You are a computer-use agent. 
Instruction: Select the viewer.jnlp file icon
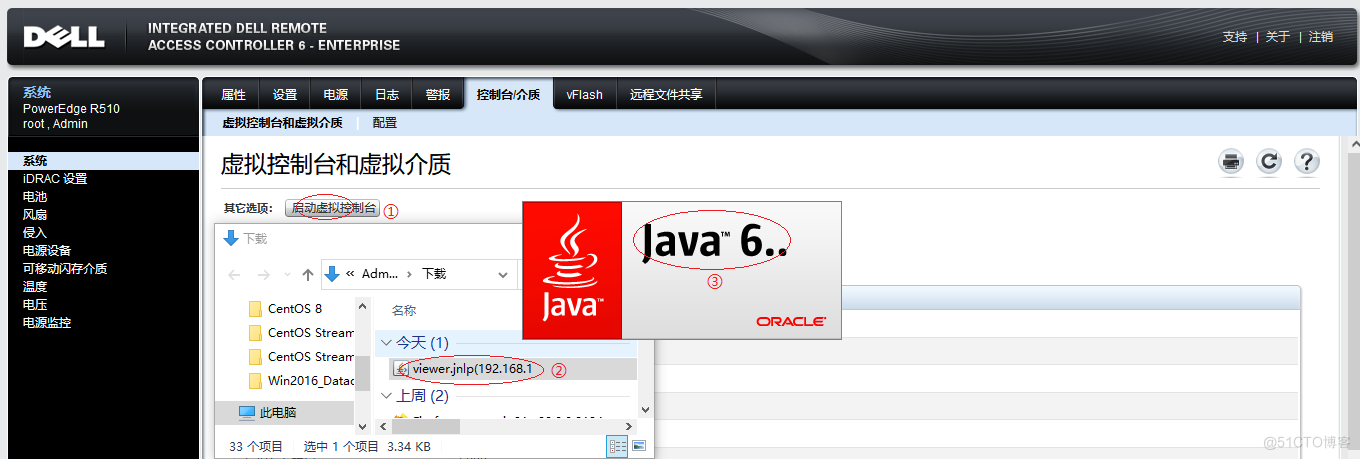coord(402,369)
